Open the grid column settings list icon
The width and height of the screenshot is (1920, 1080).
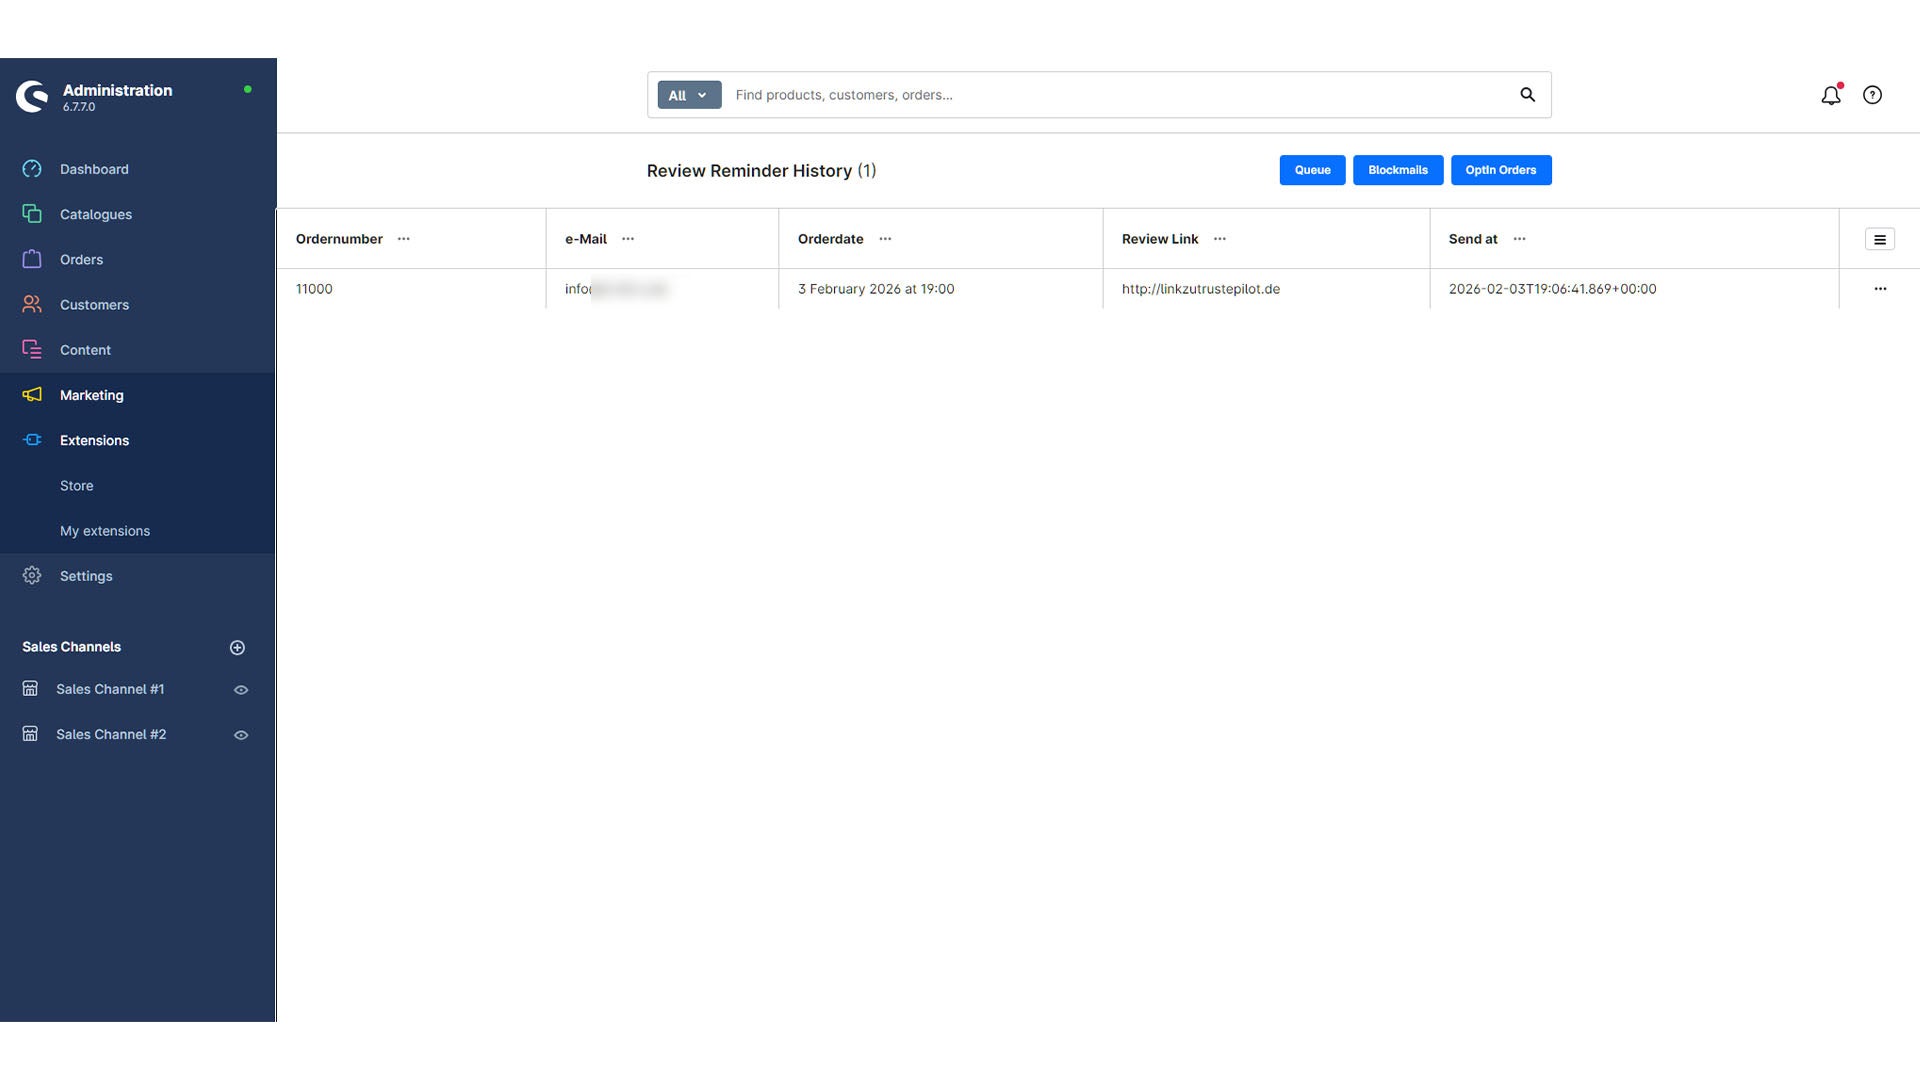pos(1879,239)
